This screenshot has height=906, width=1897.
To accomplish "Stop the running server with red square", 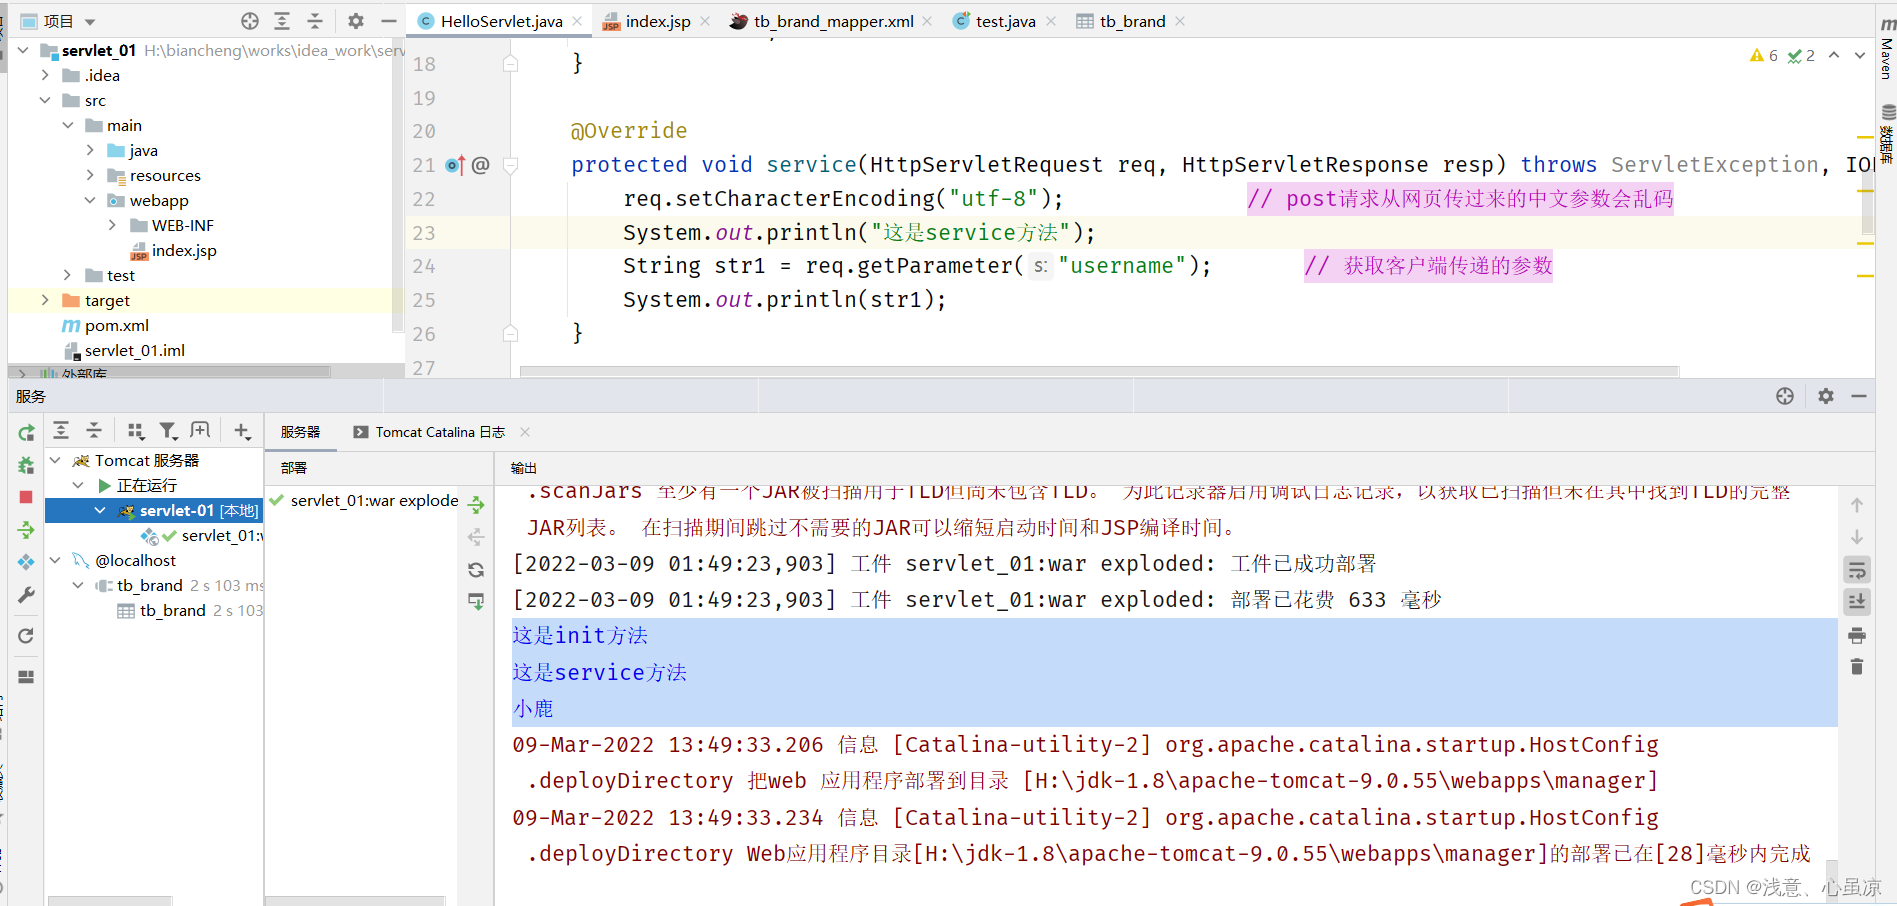I will (x=26, y=497).
